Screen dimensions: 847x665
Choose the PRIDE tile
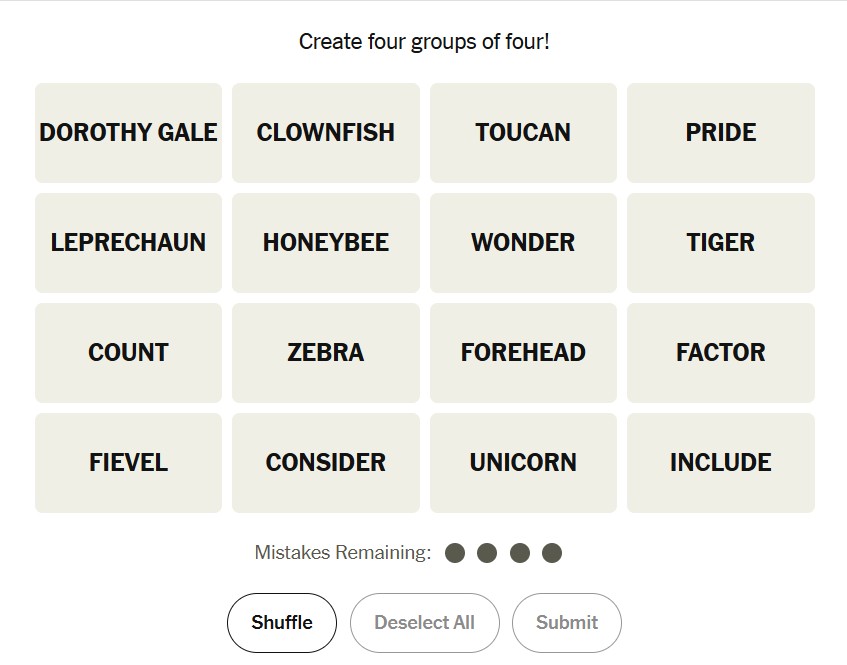point(721,133)
